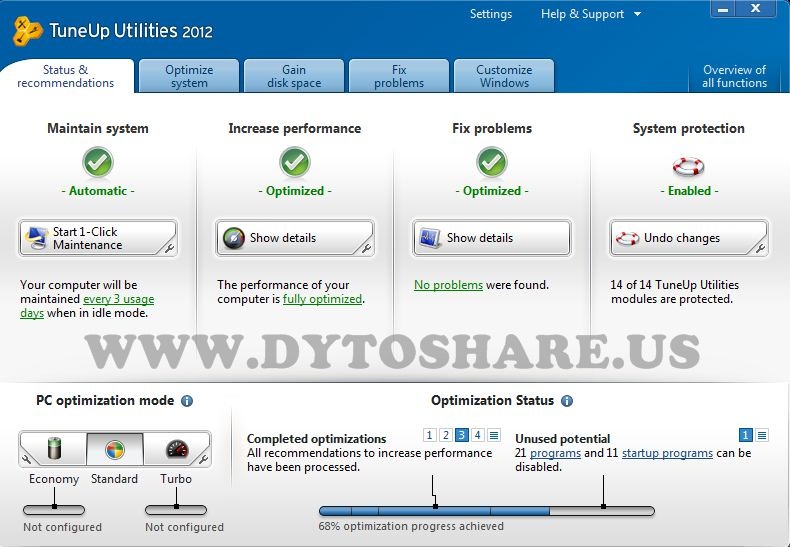Click Economy mode Not configured indicator bar
The image size is (790, 547).
pos(54,510)
